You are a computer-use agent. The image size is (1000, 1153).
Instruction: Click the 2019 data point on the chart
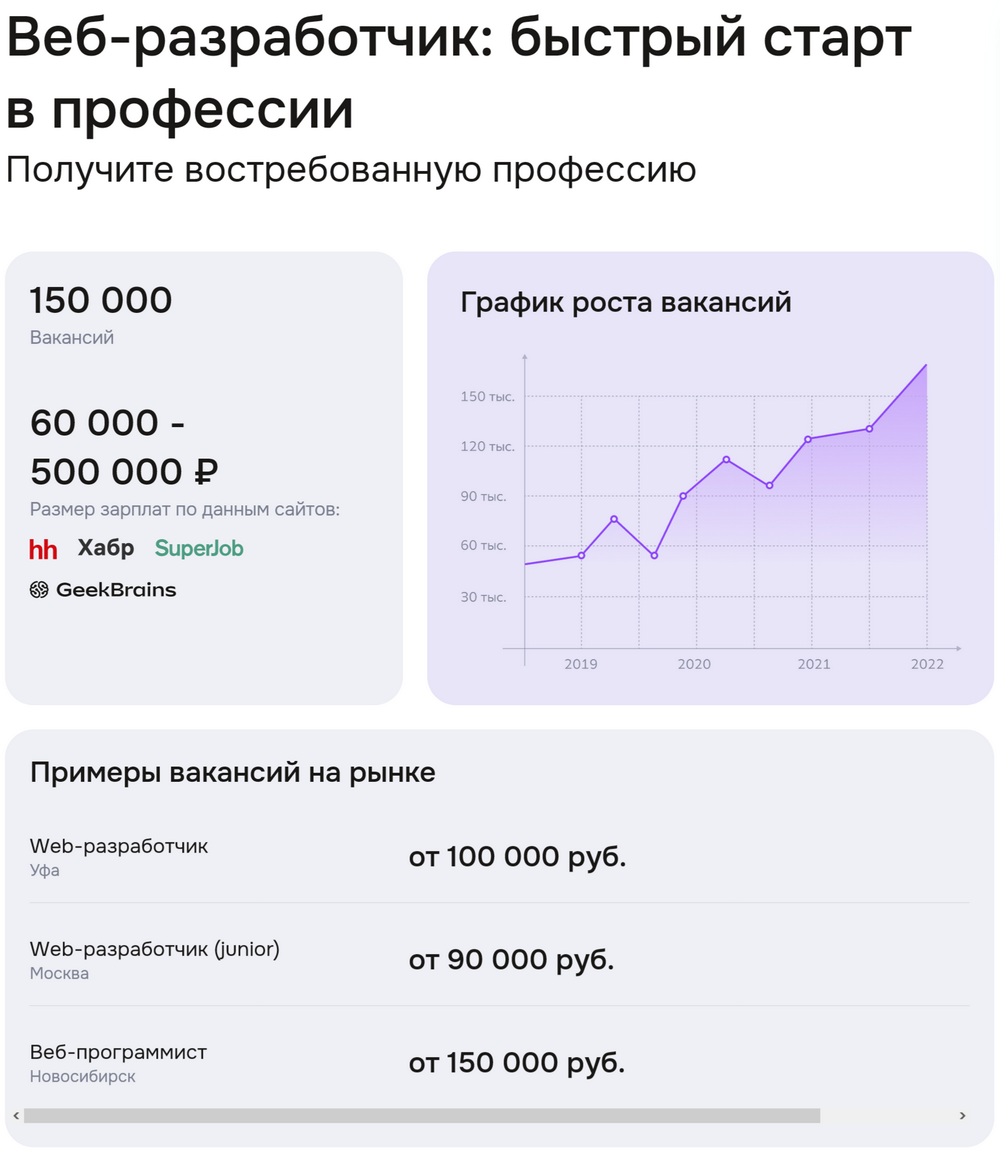(582, 555)
